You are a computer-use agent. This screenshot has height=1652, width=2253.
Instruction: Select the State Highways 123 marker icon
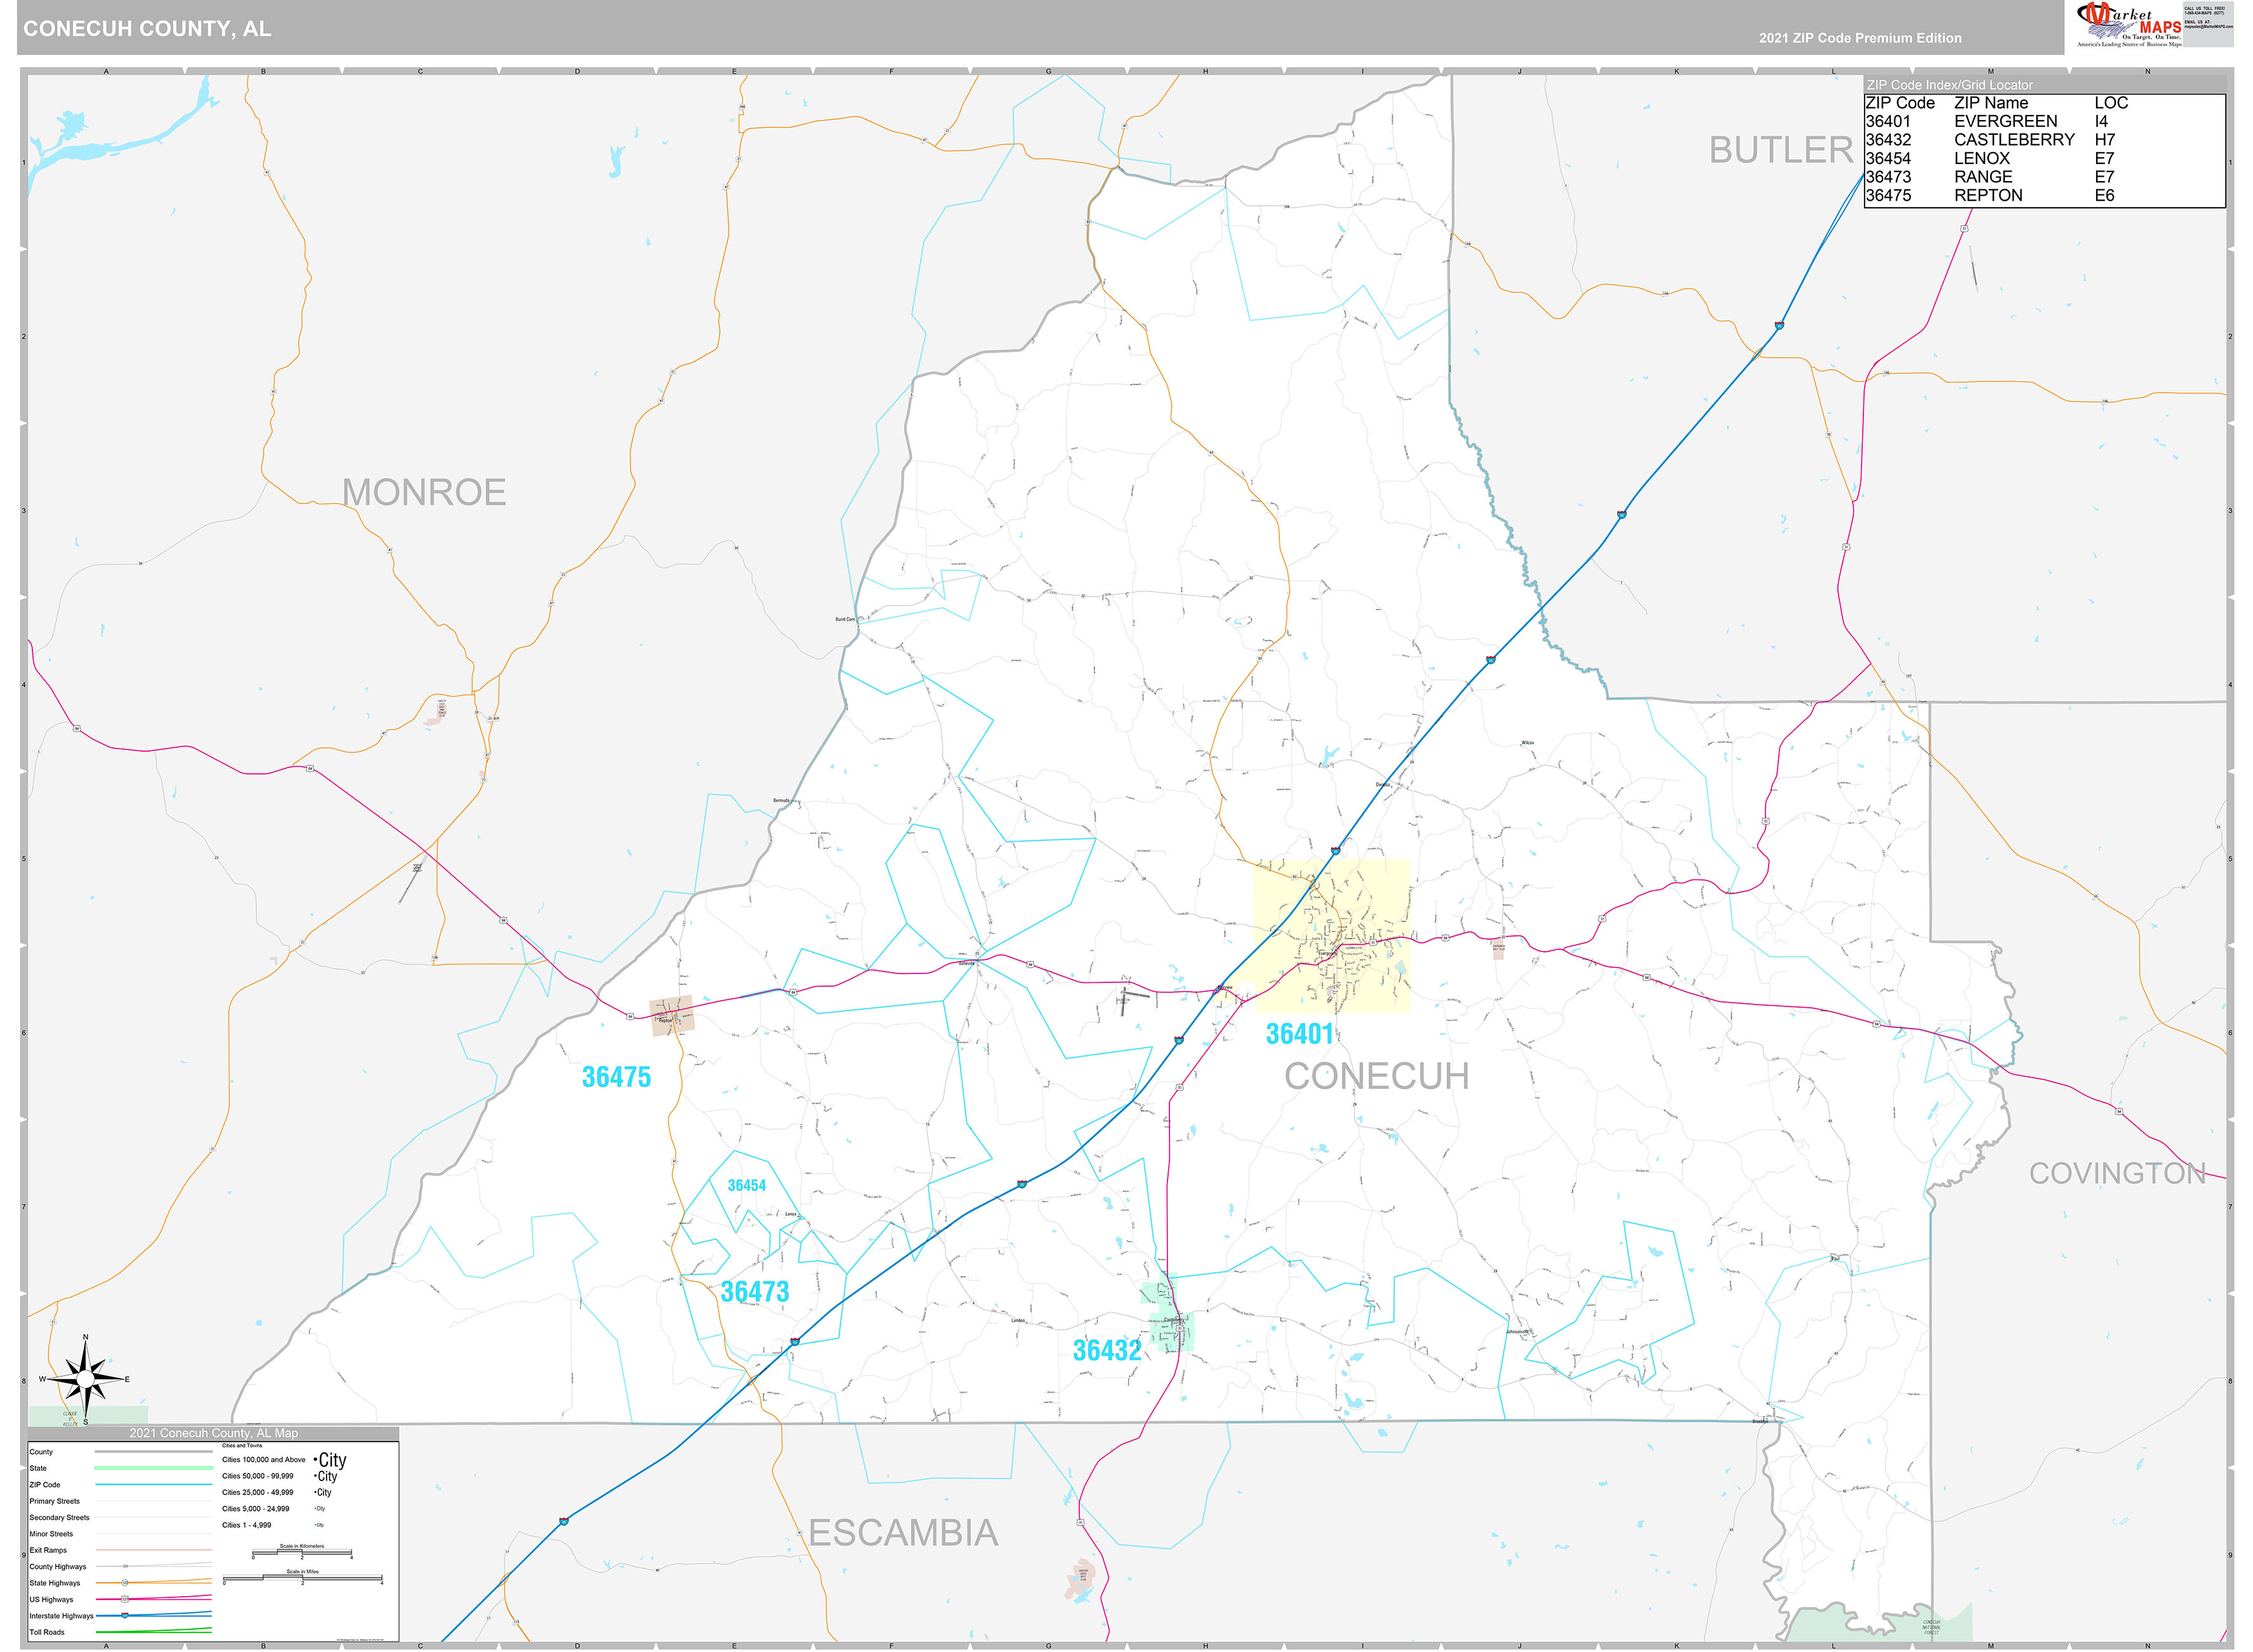[x=125, y=1582]
